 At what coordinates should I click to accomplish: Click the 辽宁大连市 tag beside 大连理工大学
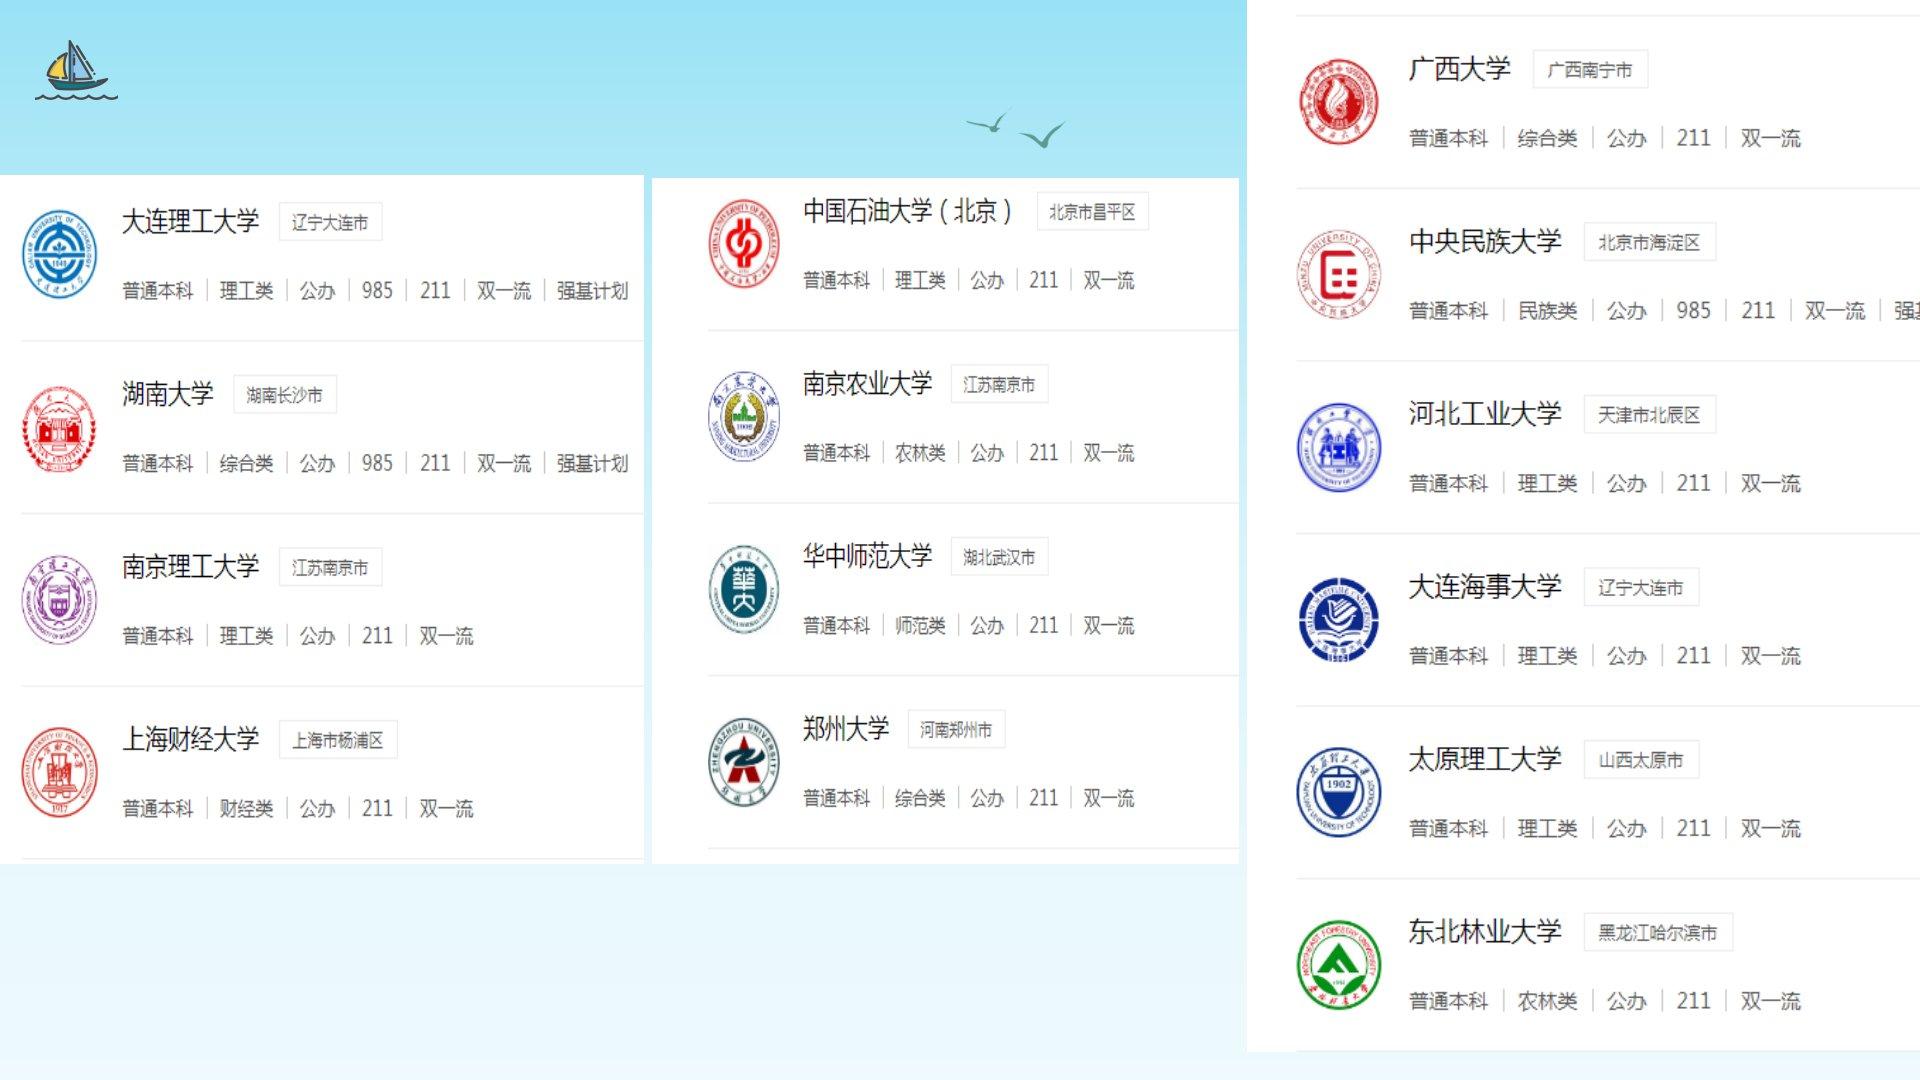pyautogui.click(x=329, y=222)
